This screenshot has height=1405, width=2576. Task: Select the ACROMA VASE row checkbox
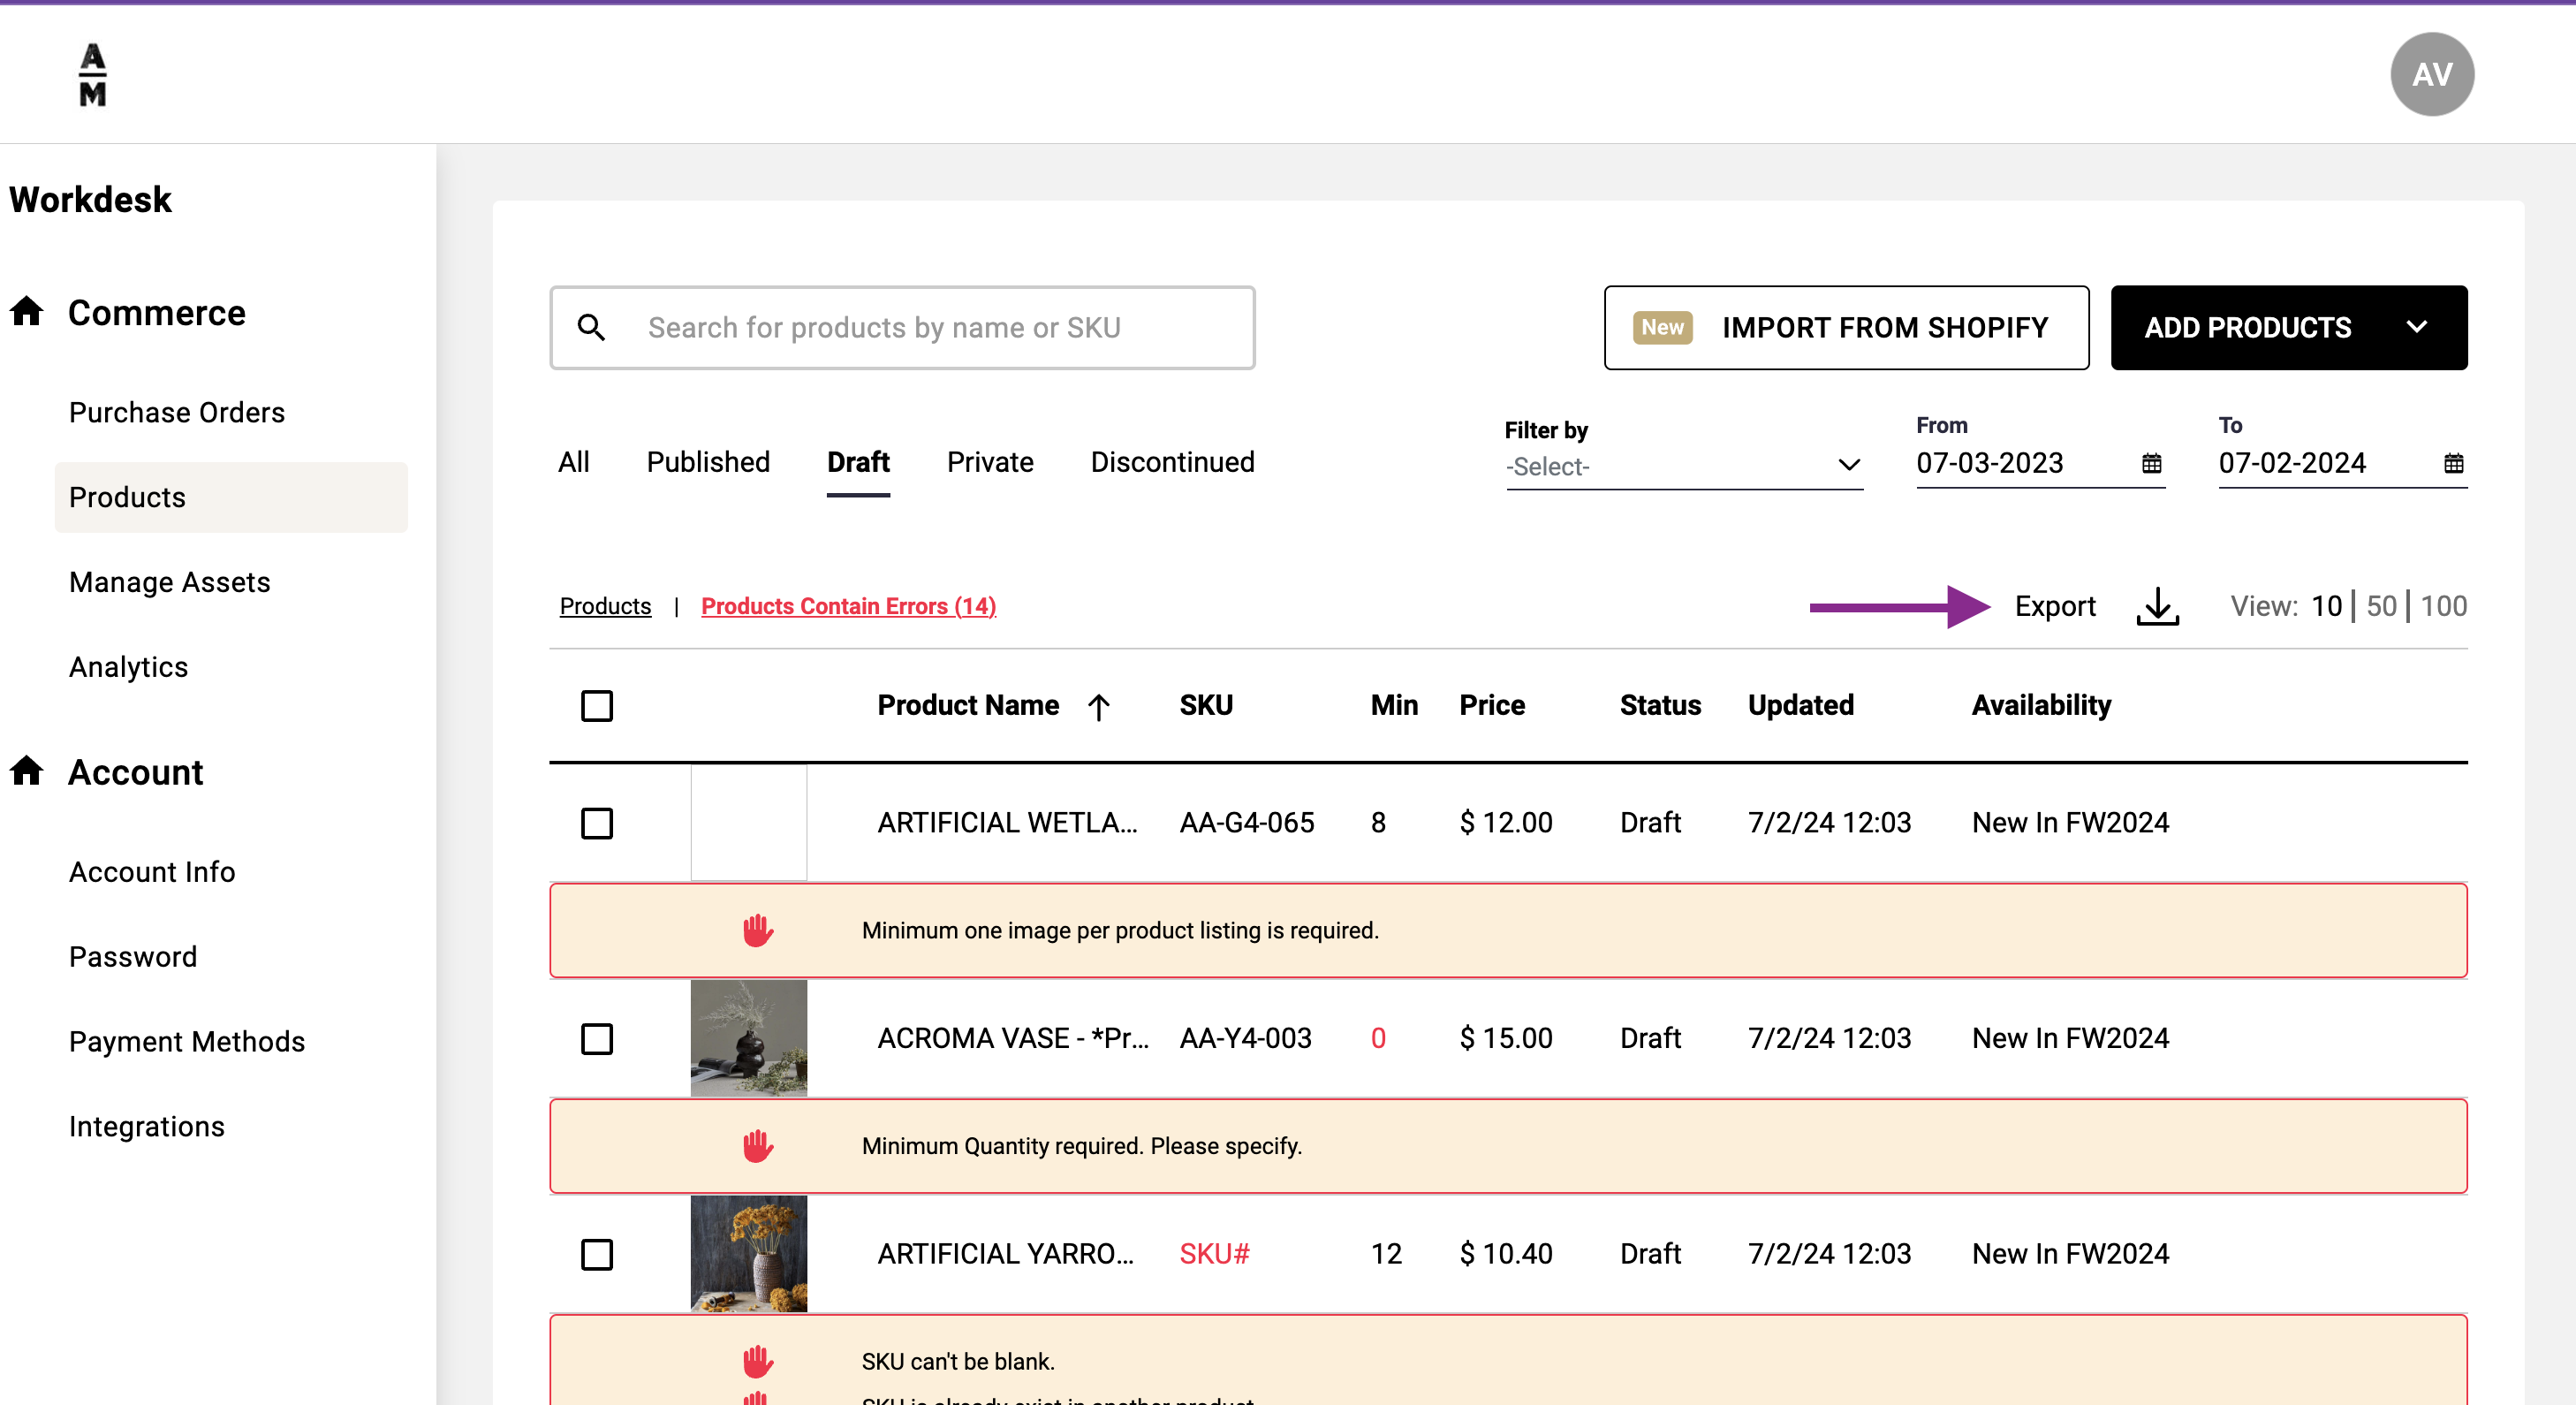597,1039
